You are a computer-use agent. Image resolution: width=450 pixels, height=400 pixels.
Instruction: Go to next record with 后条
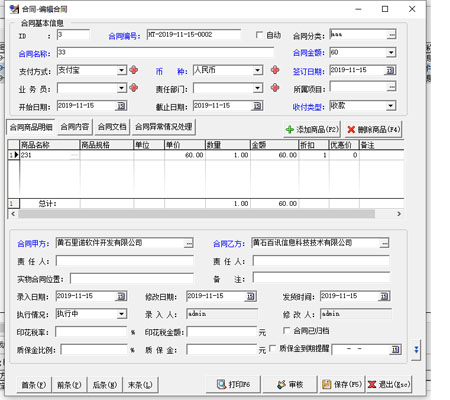pos(104,385)
